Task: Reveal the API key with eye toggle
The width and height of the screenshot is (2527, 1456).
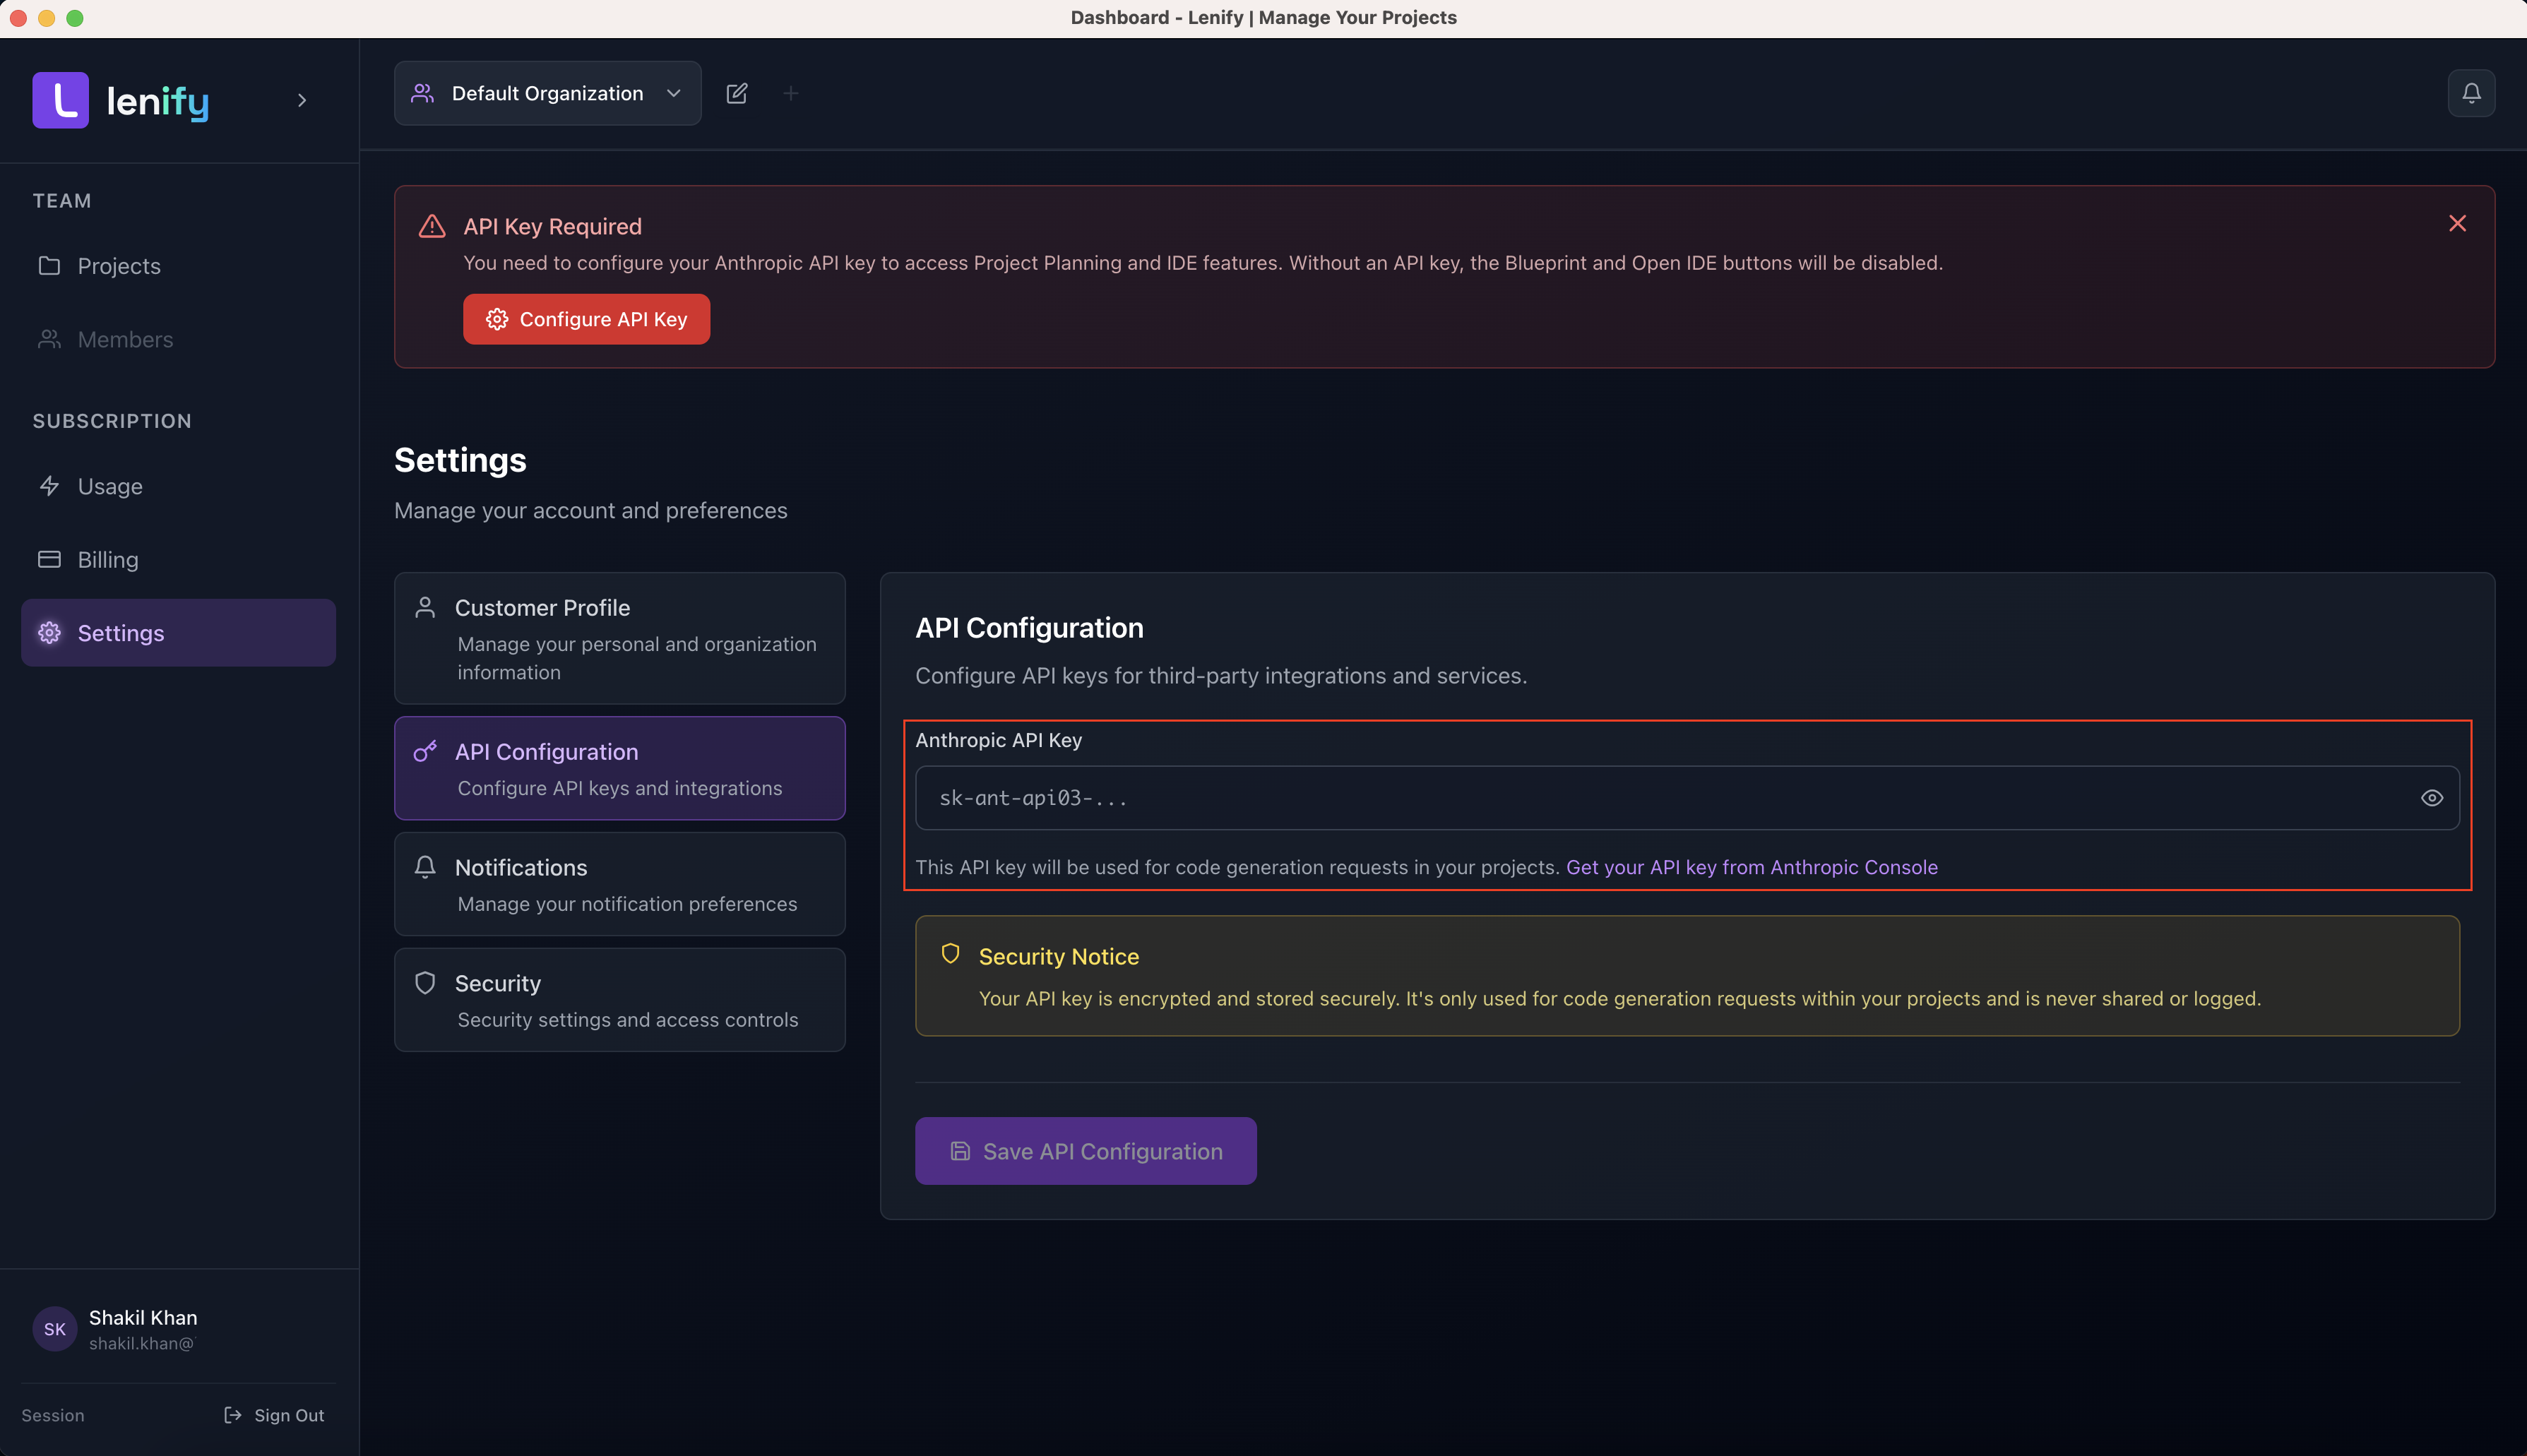Action: 2432,797
